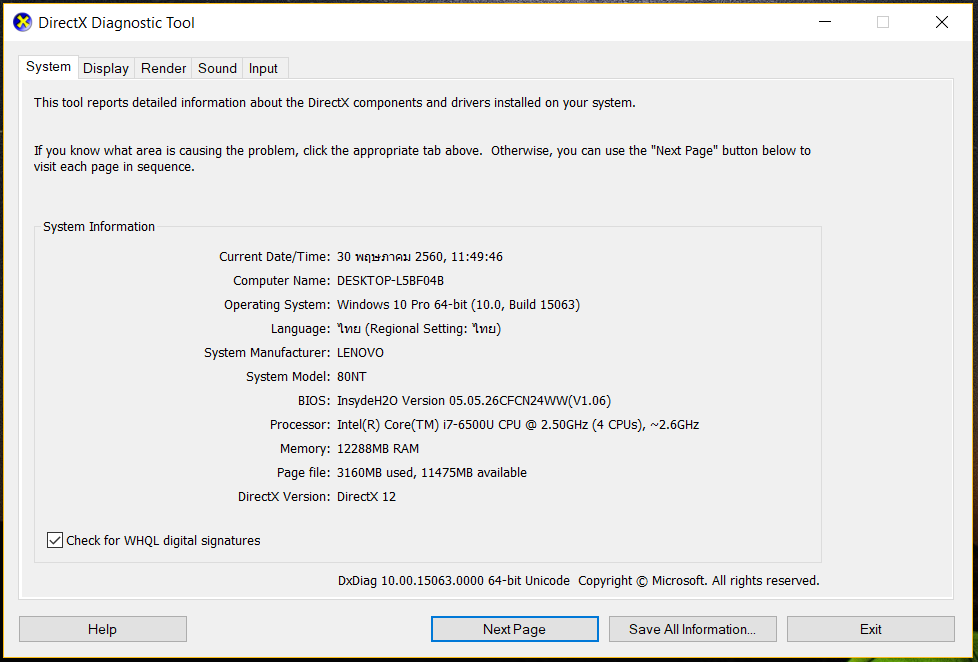Image resolution: width=978 pixels, height=662 pixels.
Task: Minimize the DirectX Diagnostic Tool window
Action: [x=825, y=22]
